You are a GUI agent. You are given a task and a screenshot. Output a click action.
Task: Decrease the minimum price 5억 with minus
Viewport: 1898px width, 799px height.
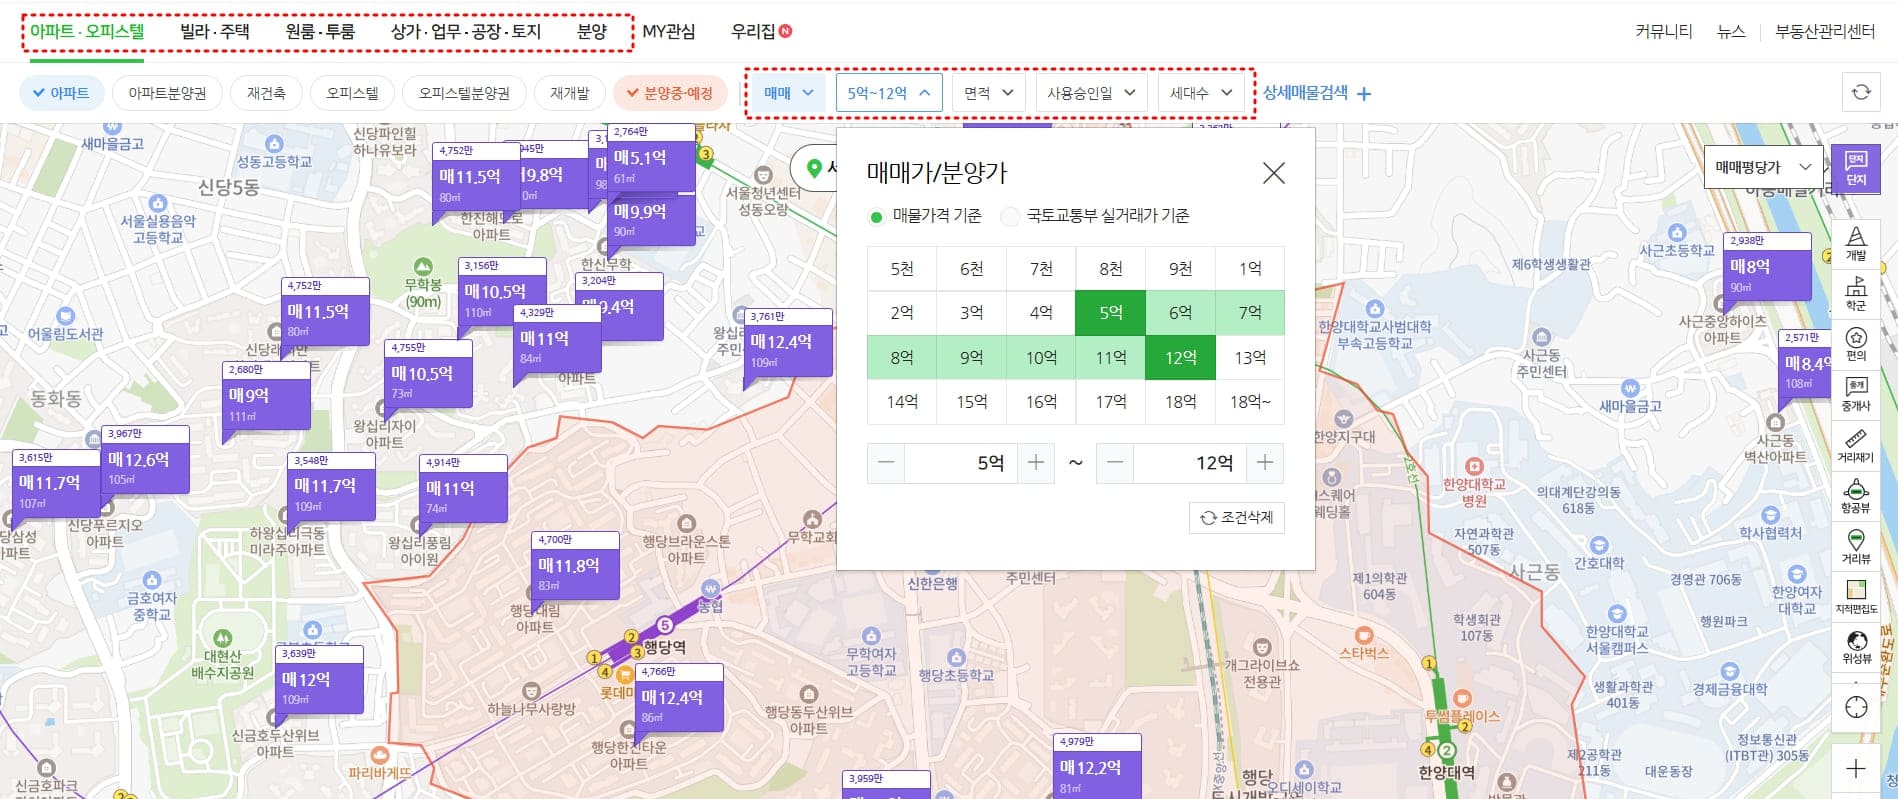point(886,463)
